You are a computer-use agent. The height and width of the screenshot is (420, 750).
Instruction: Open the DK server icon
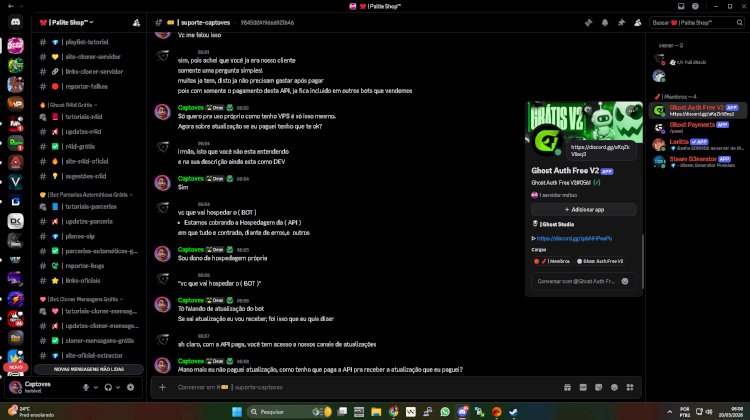[15, 221]
